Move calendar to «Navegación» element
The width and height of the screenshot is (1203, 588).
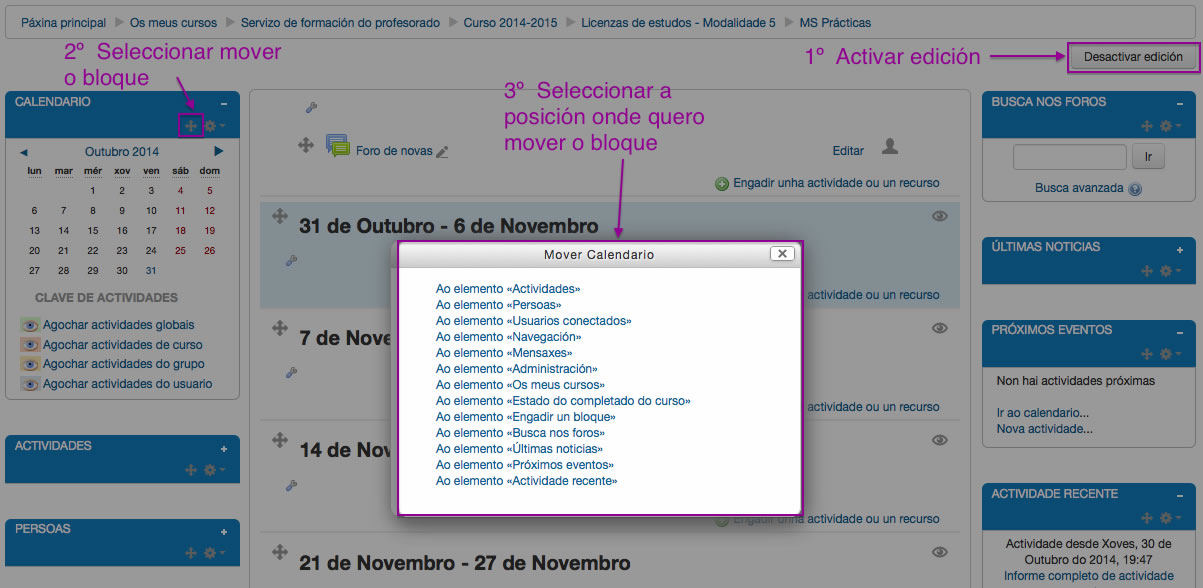coord(506,336)
